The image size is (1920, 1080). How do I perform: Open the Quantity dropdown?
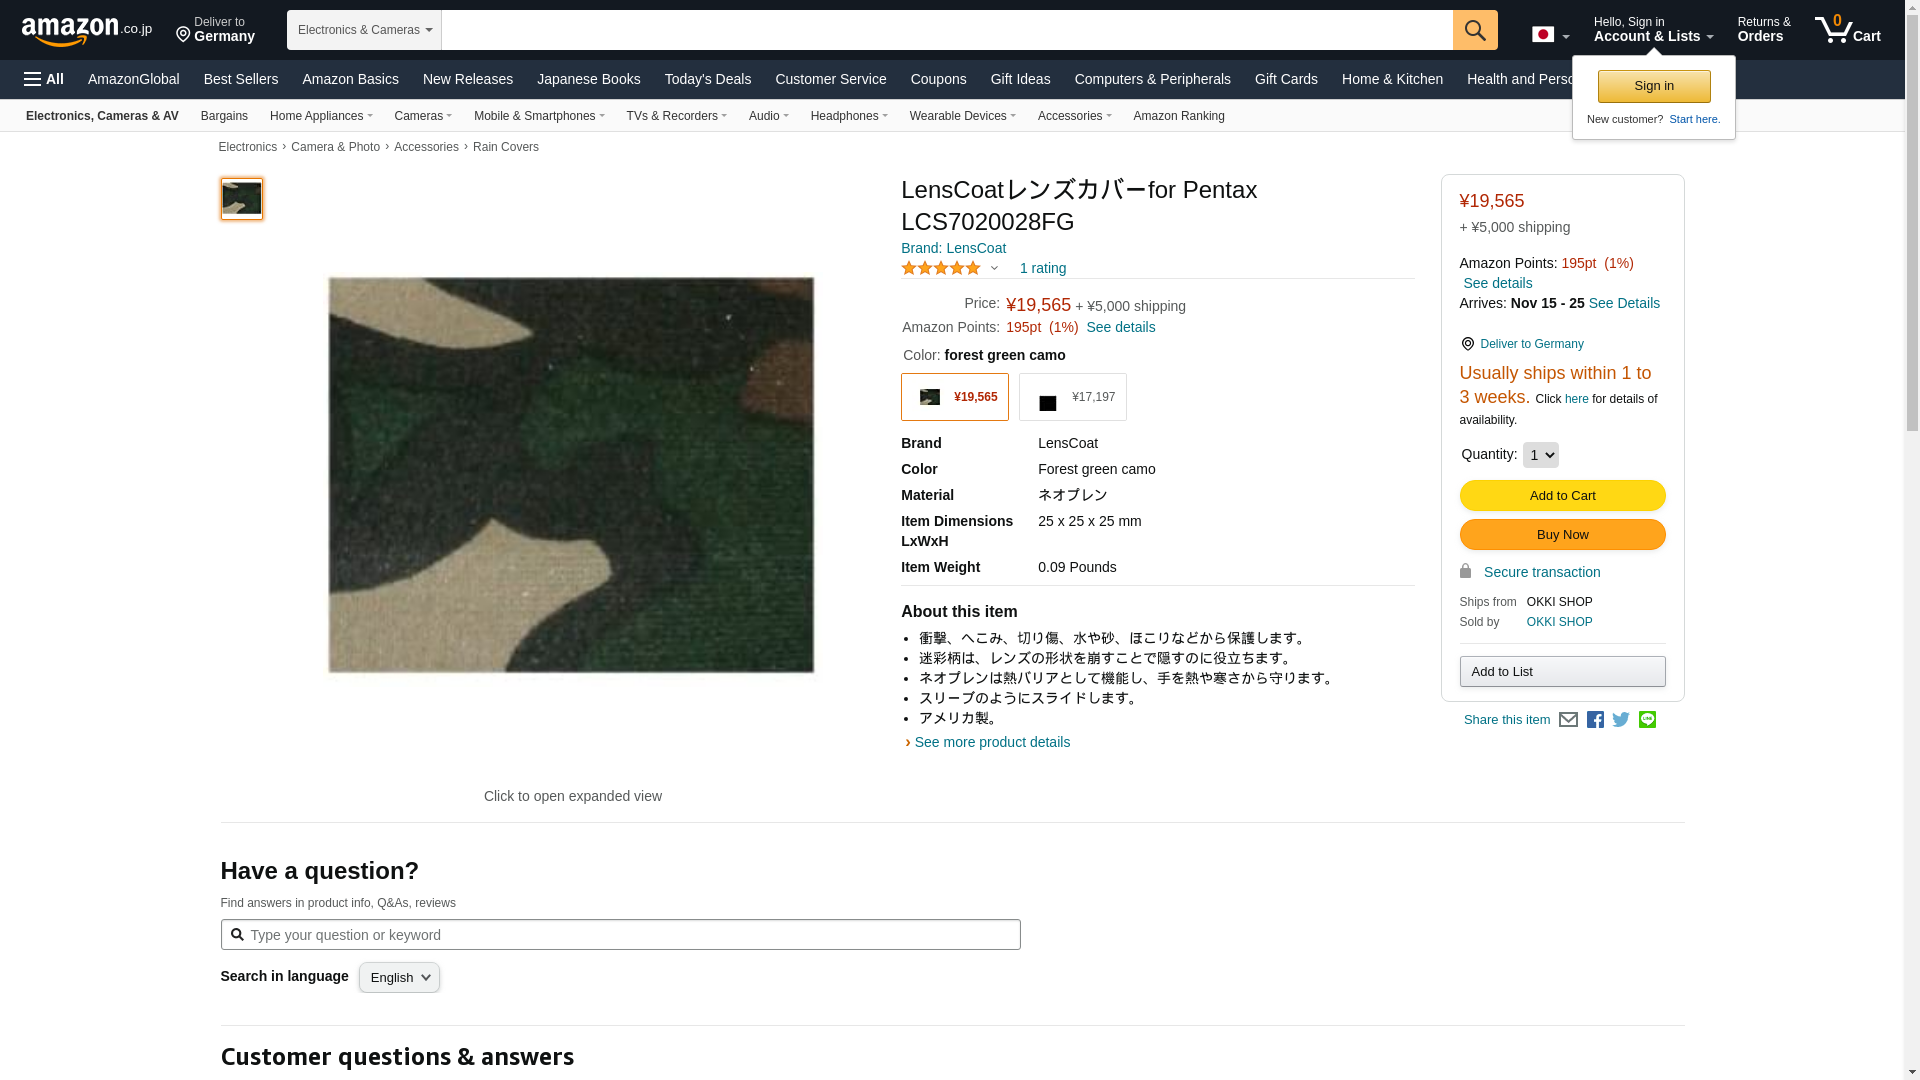(x=1540, y=455)
